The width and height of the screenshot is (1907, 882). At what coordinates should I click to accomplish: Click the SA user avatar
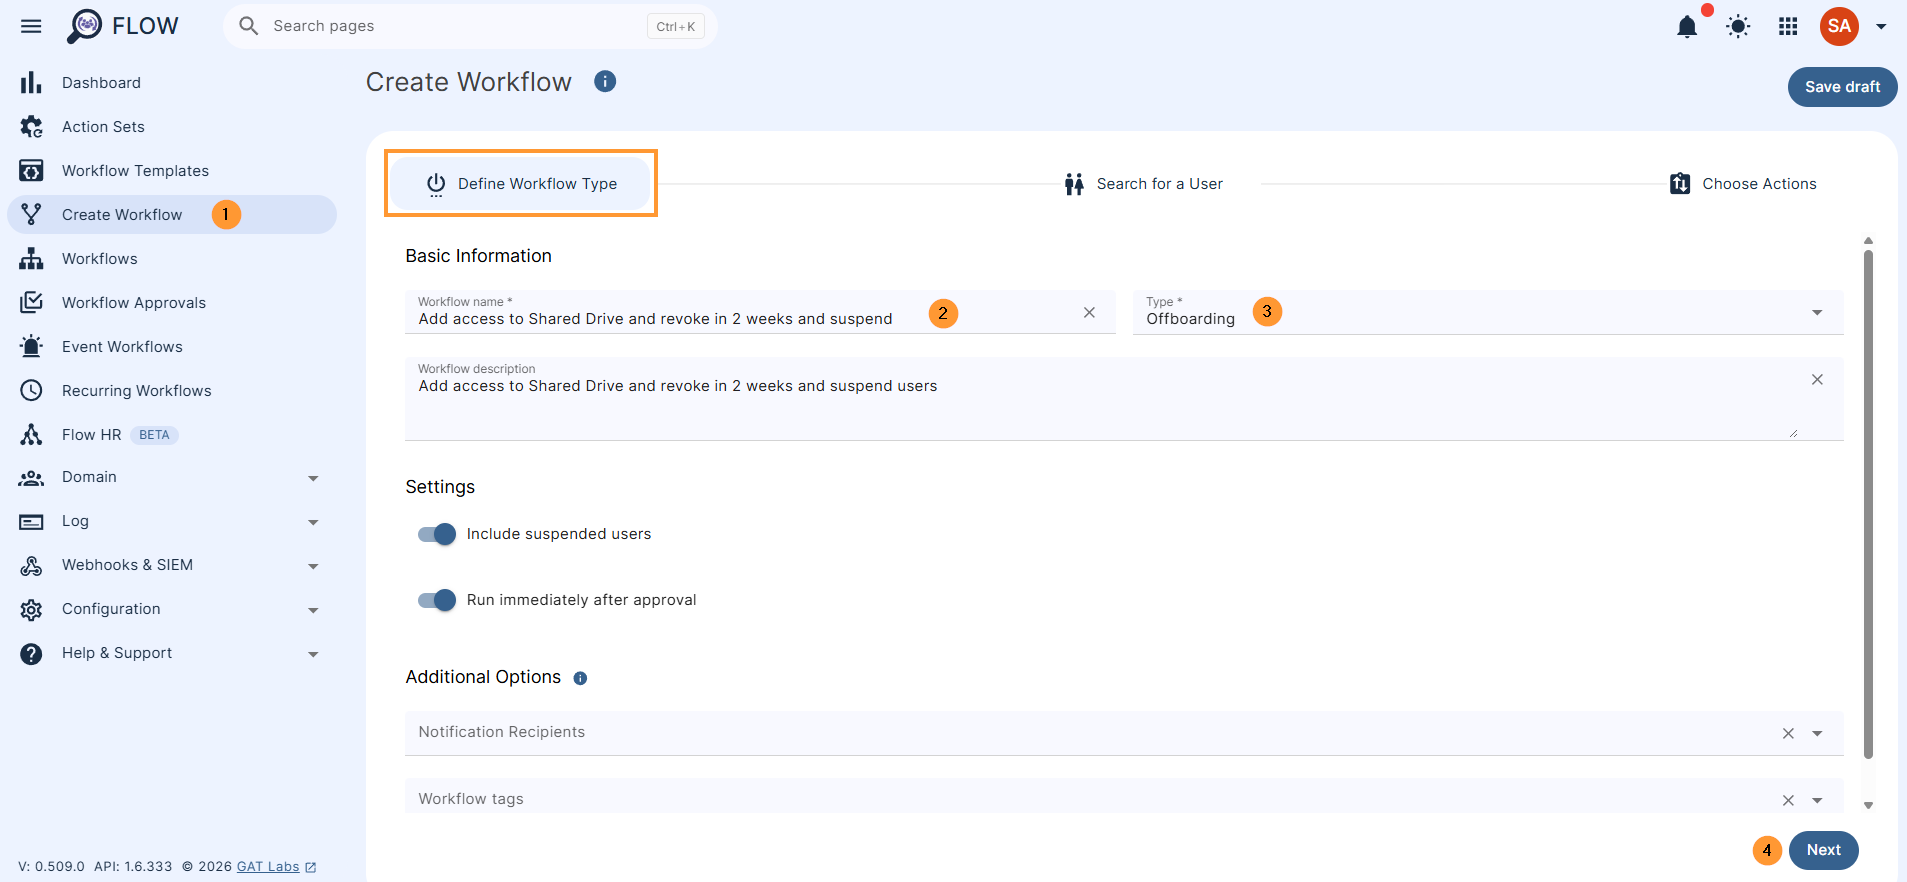tap(1839, 26)
